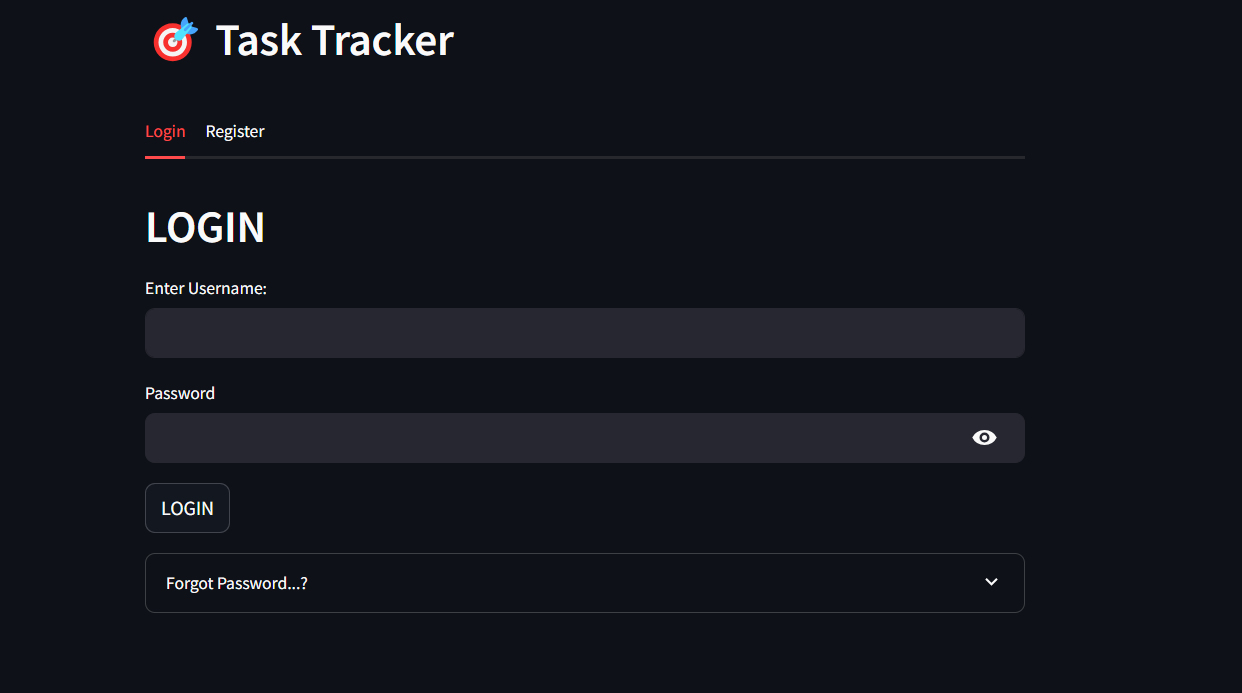Click the dartboard target logo icon

pos(175,40)
